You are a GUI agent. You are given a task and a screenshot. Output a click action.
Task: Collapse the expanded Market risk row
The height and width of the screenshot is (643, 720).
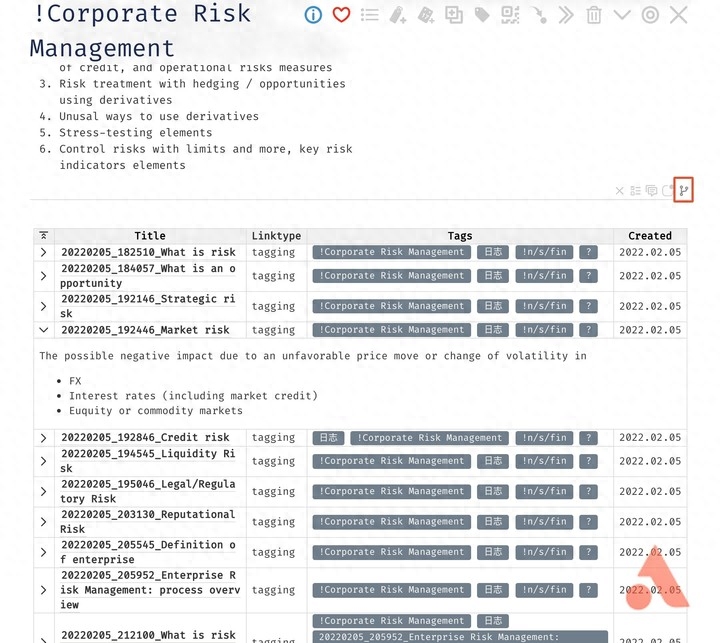point(43,330)
